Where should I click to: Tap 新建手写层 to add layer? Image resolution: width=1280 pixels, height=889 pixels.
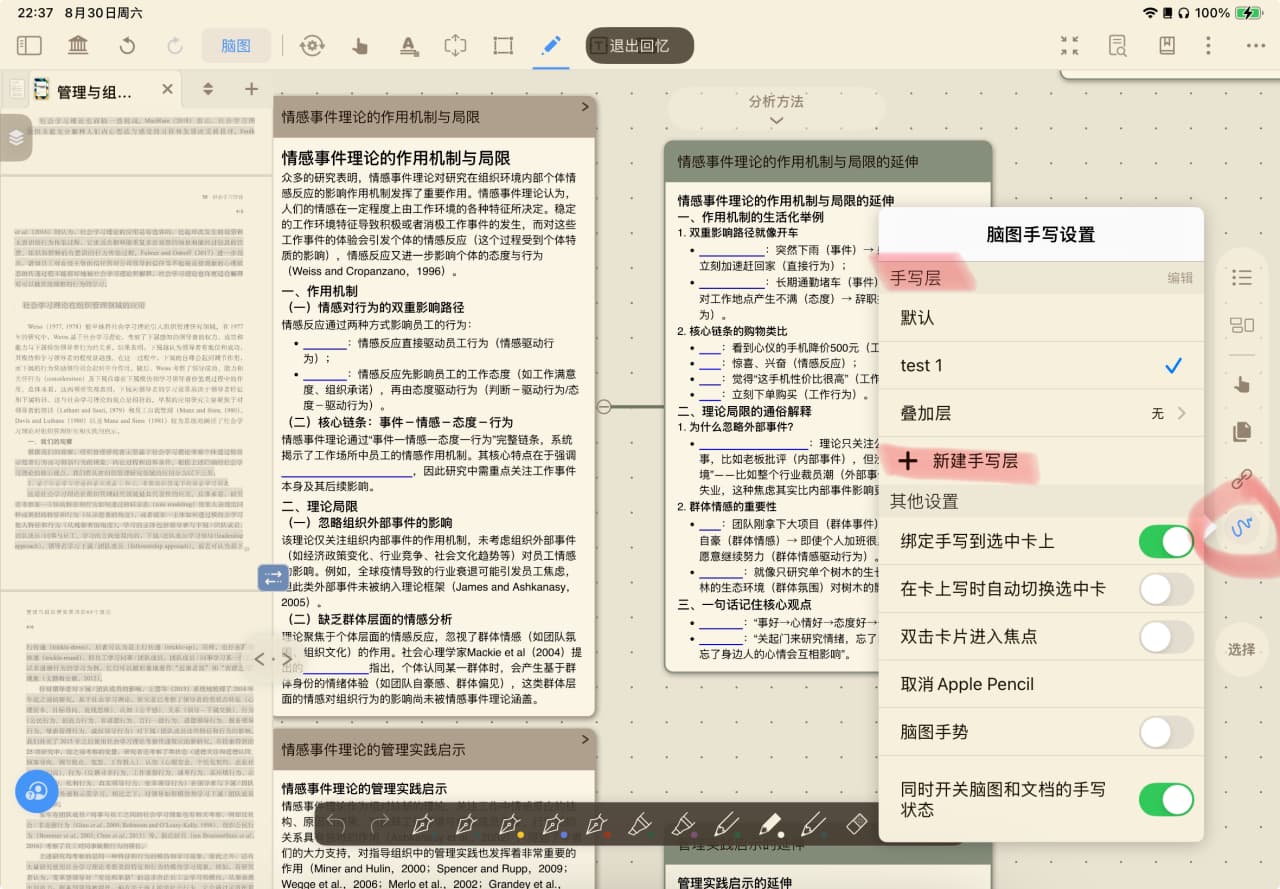point(973,461)
